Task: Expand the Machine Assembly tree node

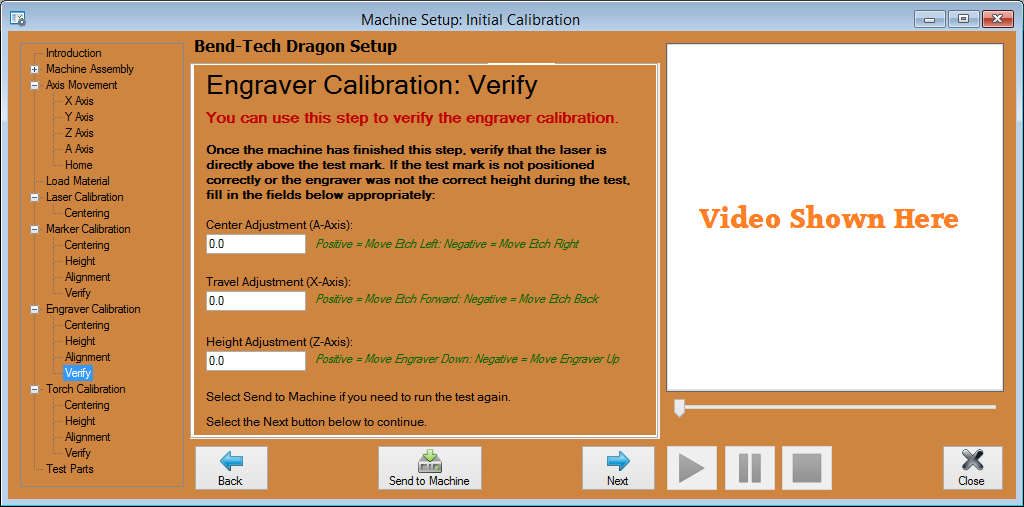Action: tap(34, 69)
